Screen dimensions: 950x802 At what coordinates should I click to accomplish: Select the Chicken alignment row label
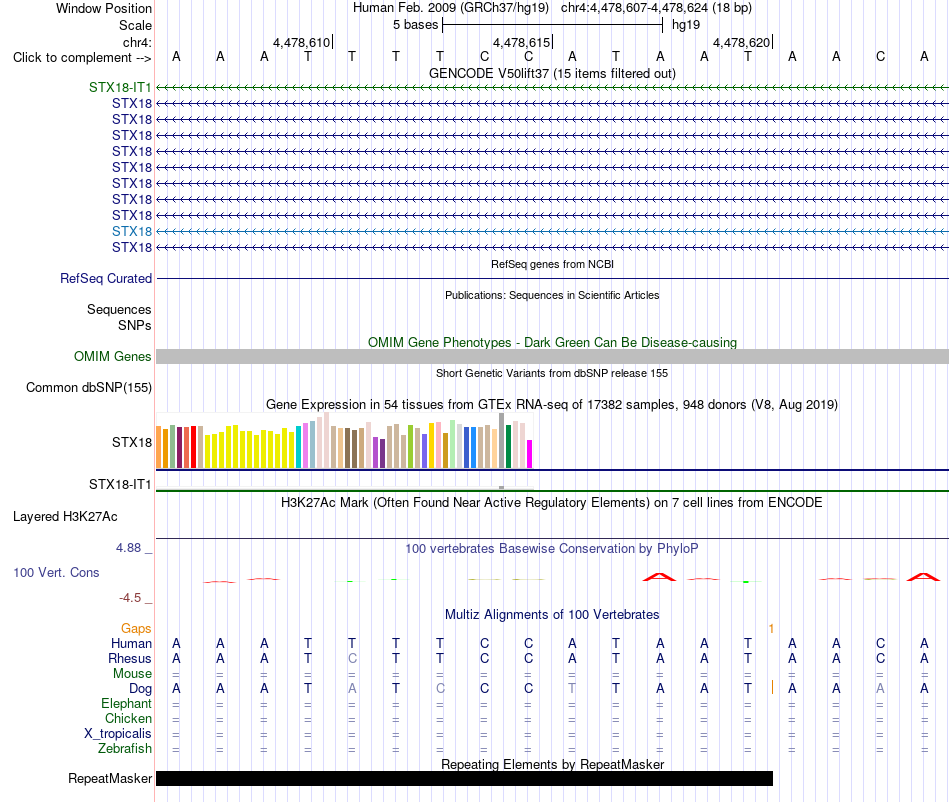[x=128, y=718]
